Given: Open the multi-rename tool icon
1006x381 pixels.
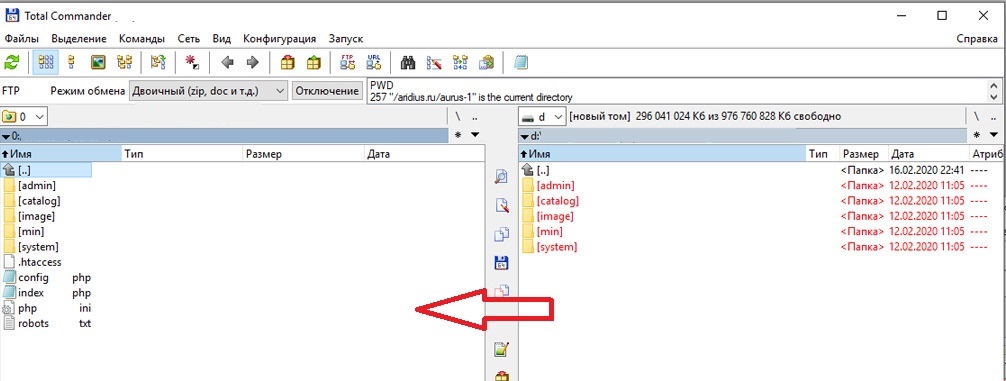Looking at the screenshot, I should (434, 62).
